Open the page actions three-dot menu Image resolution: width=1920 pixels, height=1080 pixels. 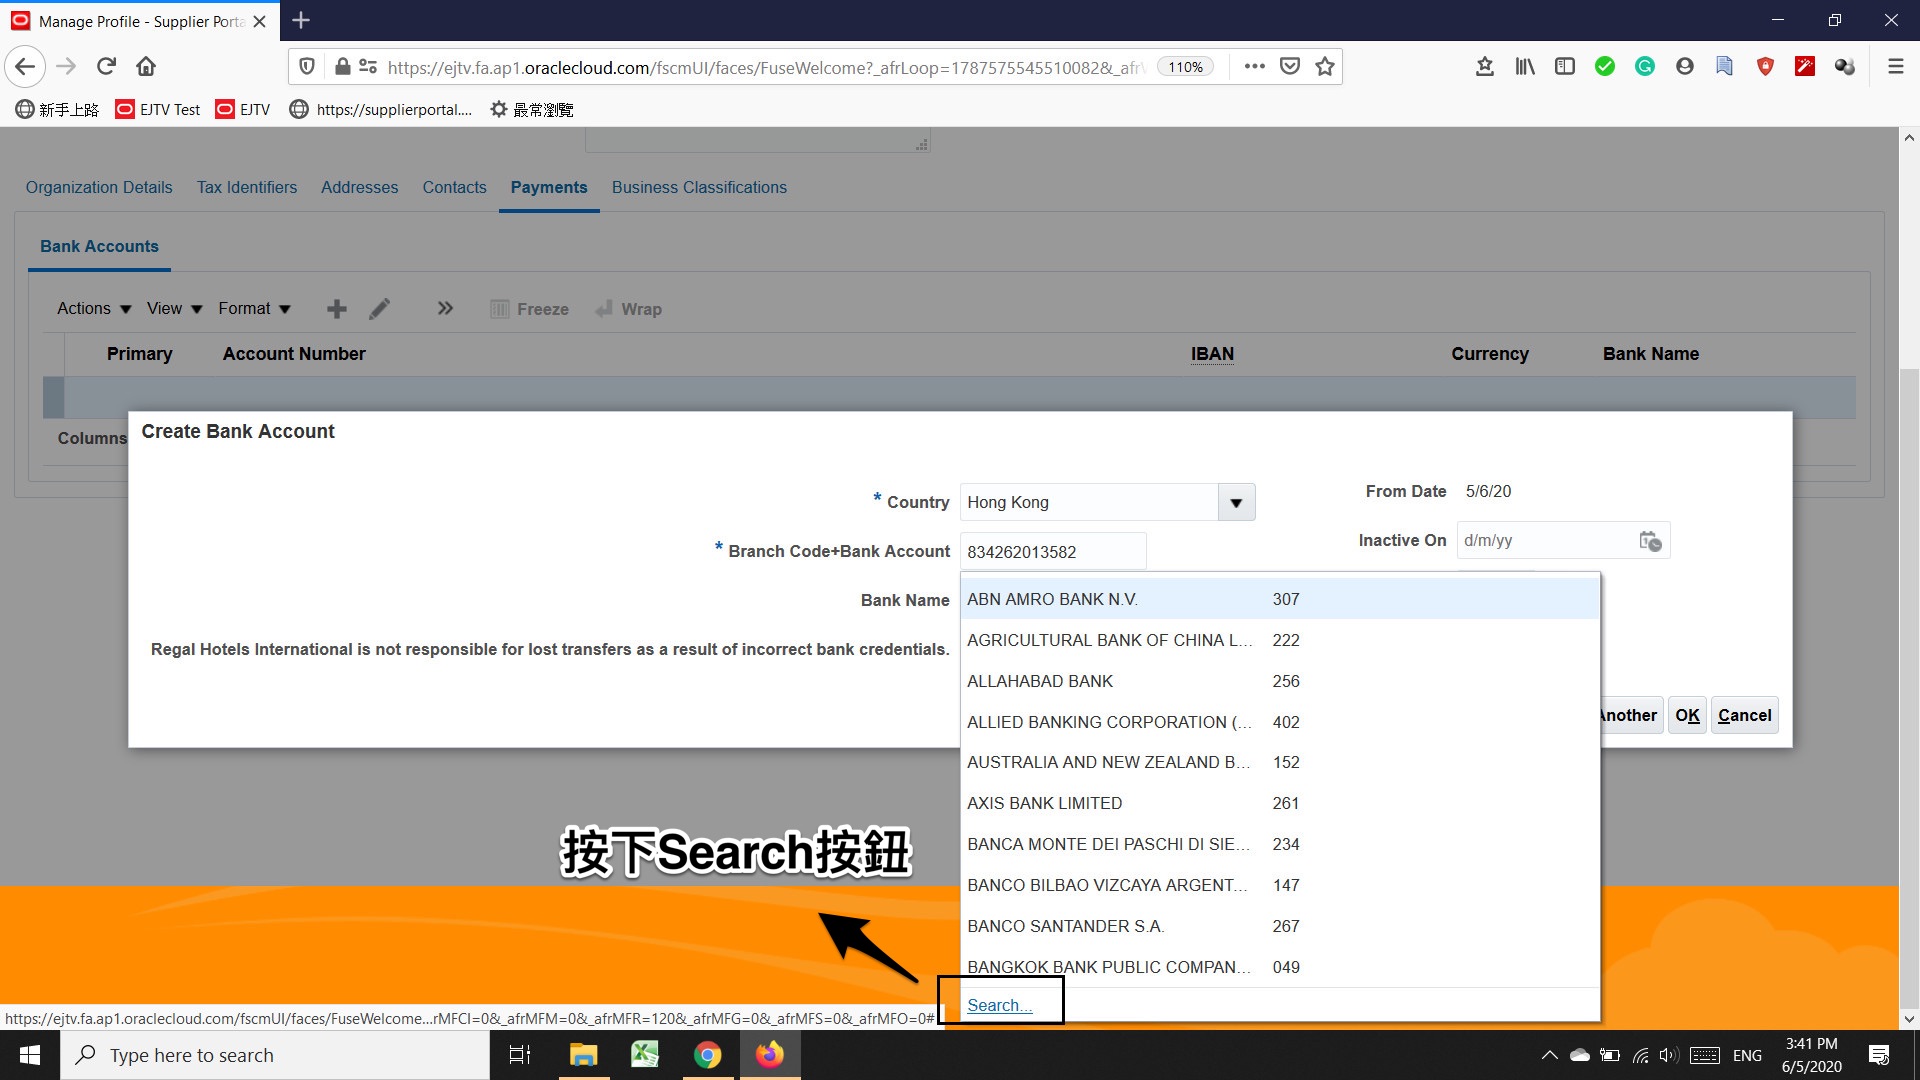pos(1254,67)
